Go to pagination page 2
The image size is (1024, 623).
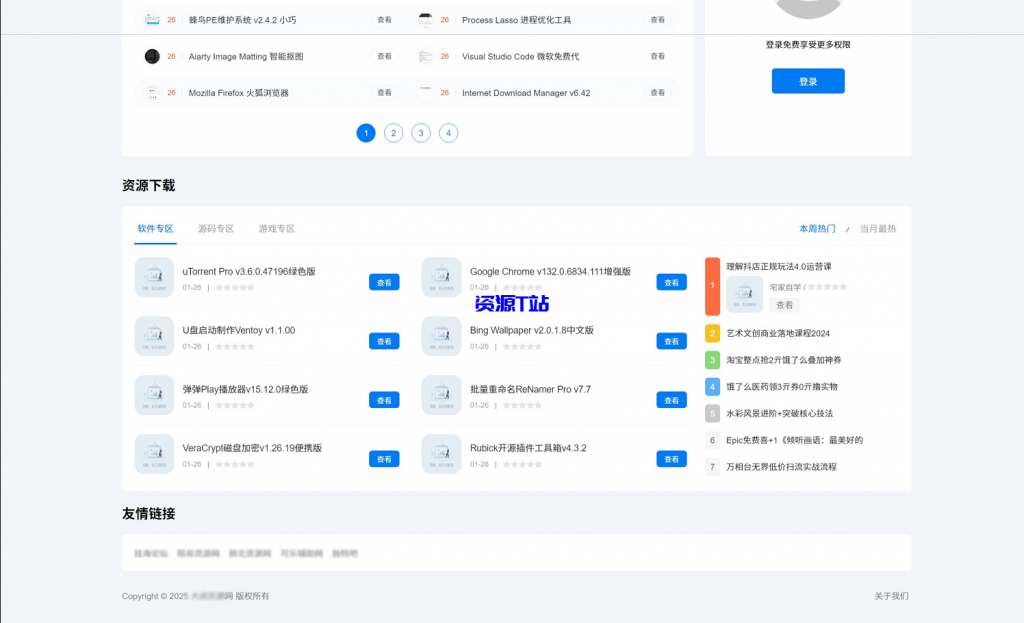393,132
